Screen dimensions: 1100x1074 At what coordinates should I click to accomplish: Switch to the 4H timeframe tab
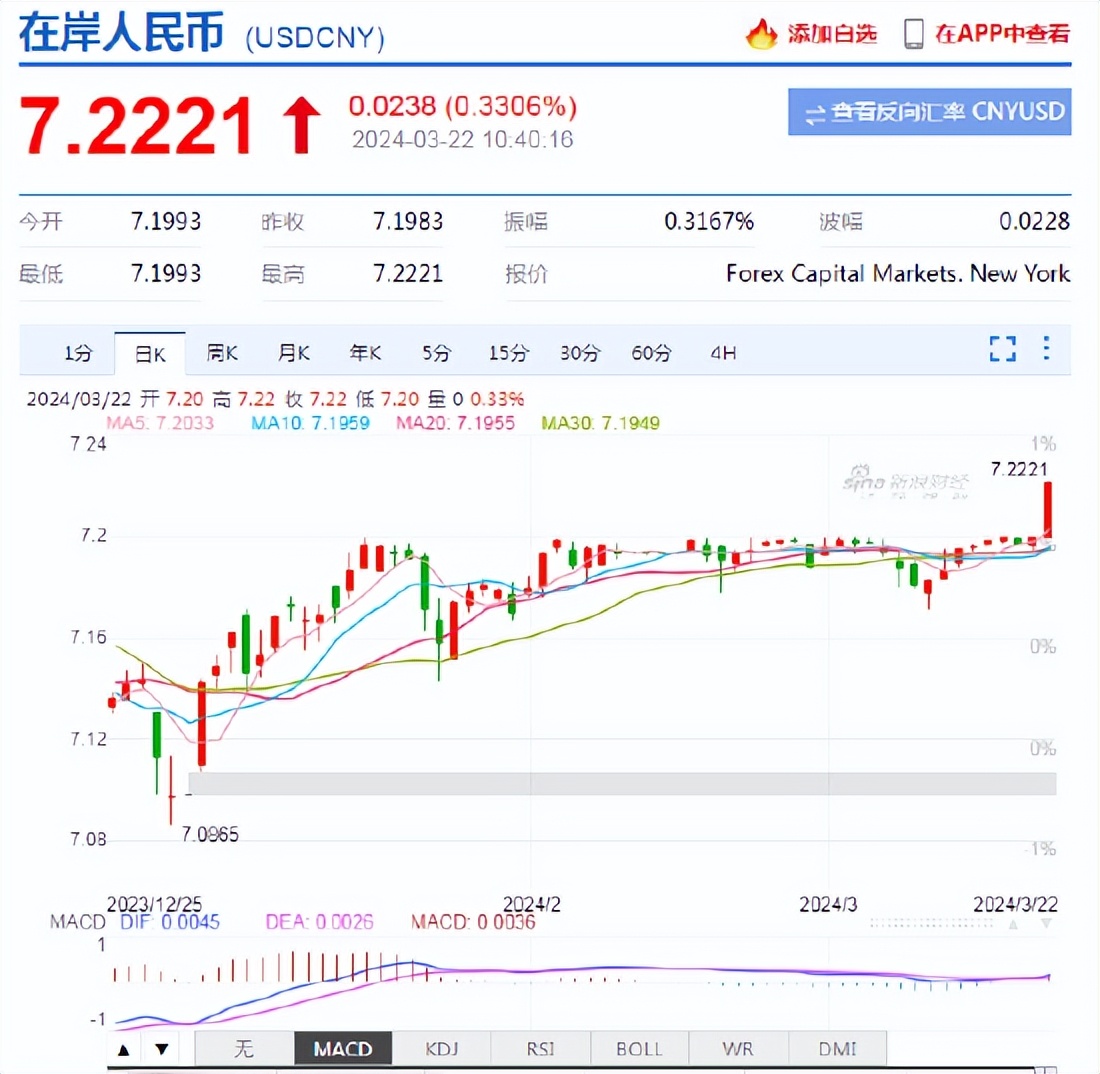(724, 353)
